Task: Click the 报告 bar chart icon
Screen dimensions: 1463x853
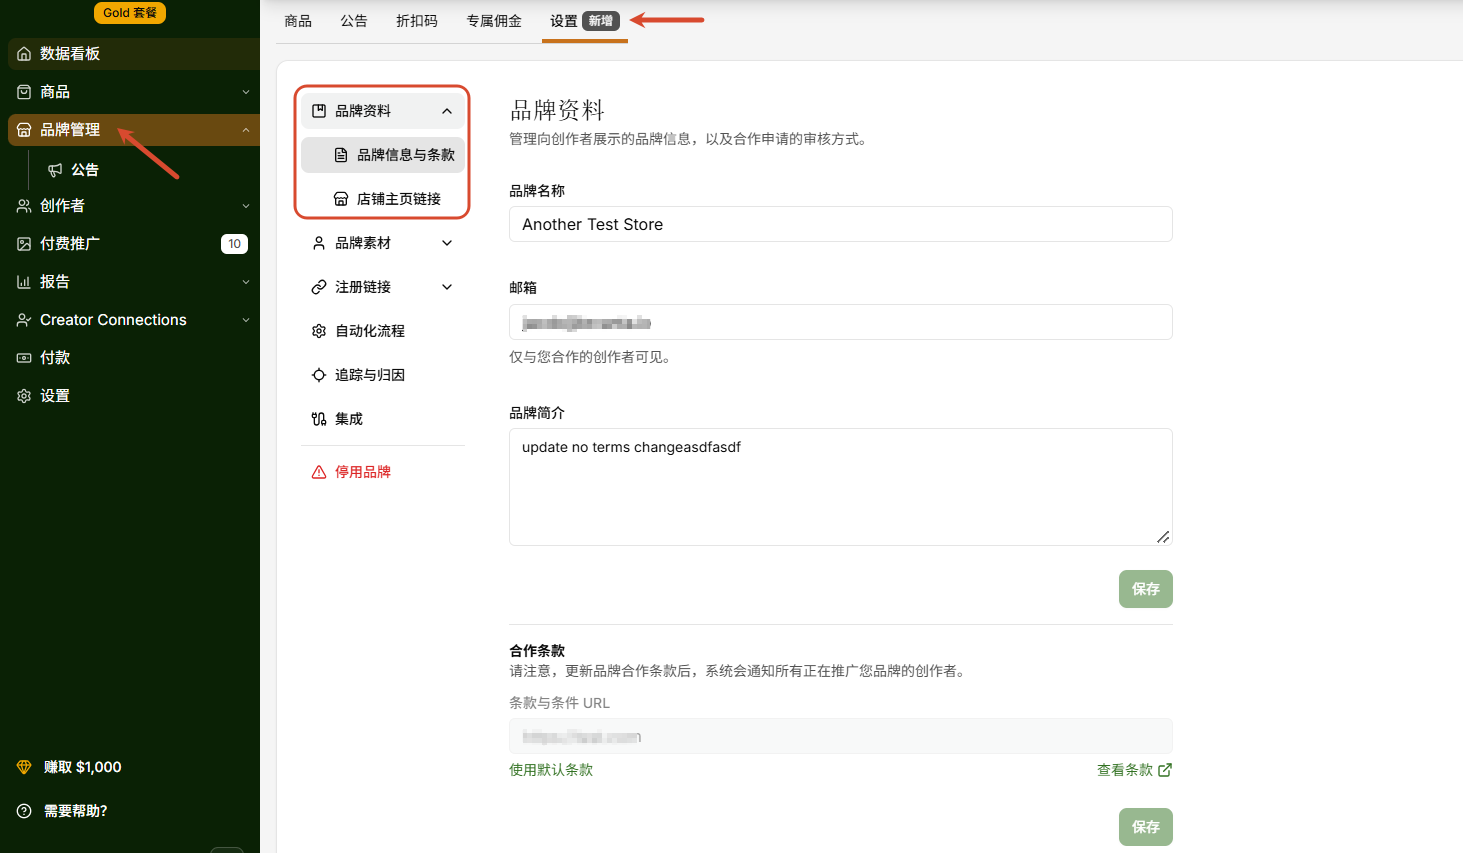Action: point(24,282)
